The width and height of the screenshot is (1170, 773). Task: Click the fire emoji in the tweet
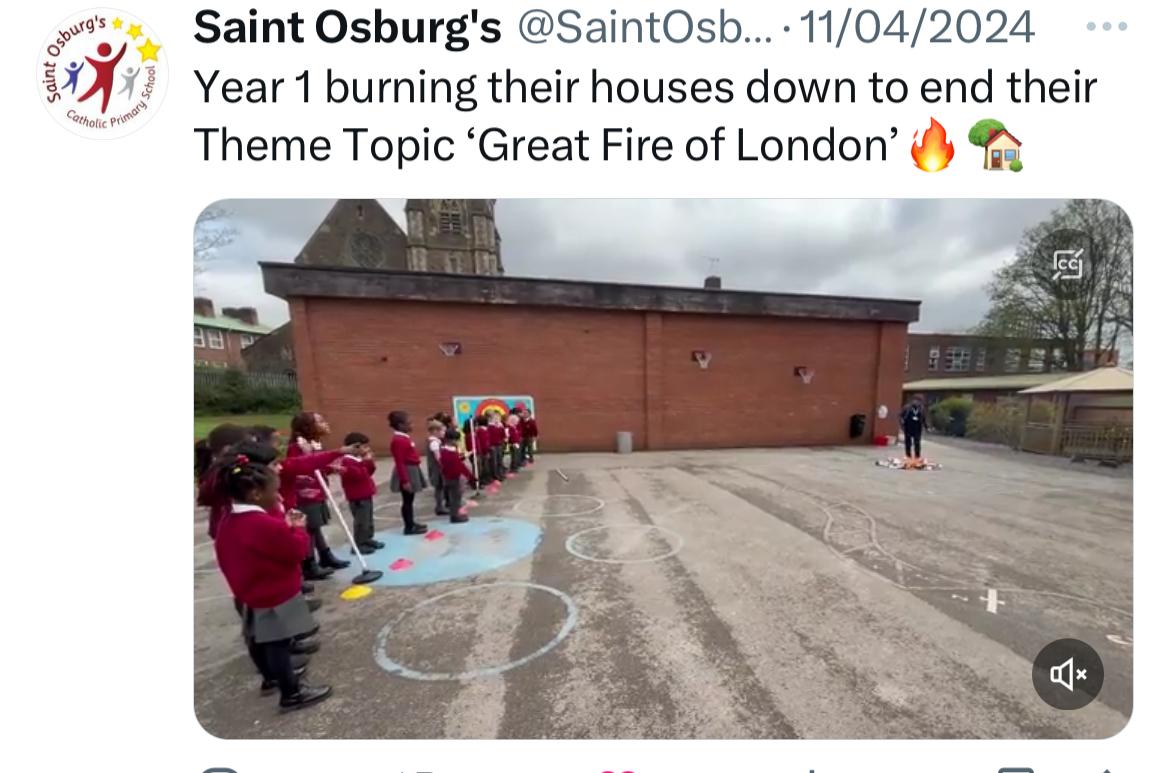[x=932, y=145]
